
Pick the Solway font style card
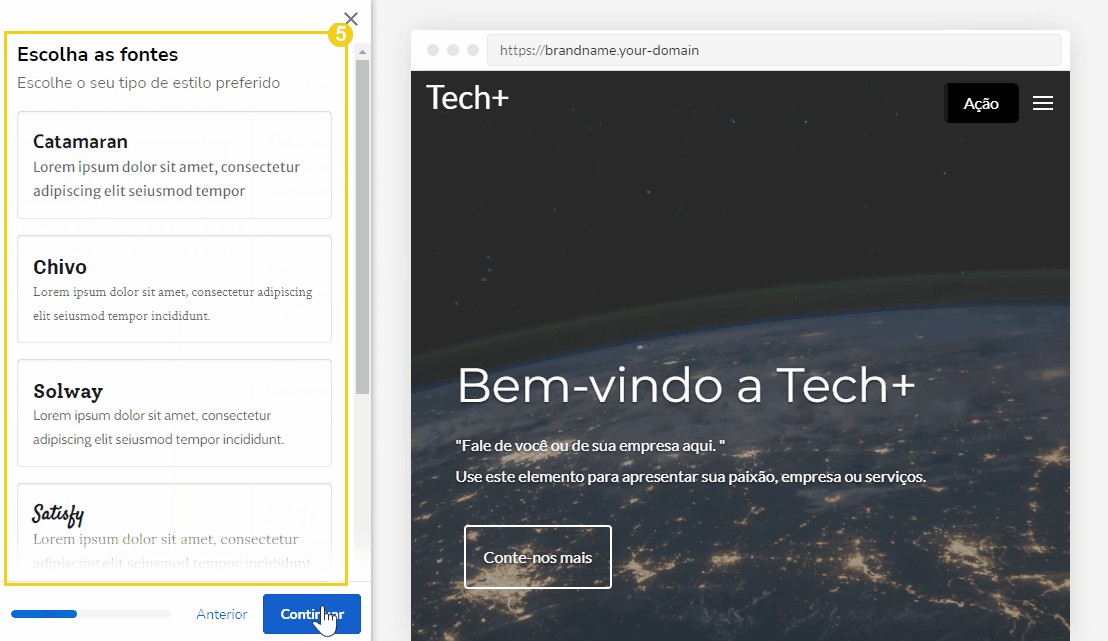pyautogui.click(x=175, y=413)
